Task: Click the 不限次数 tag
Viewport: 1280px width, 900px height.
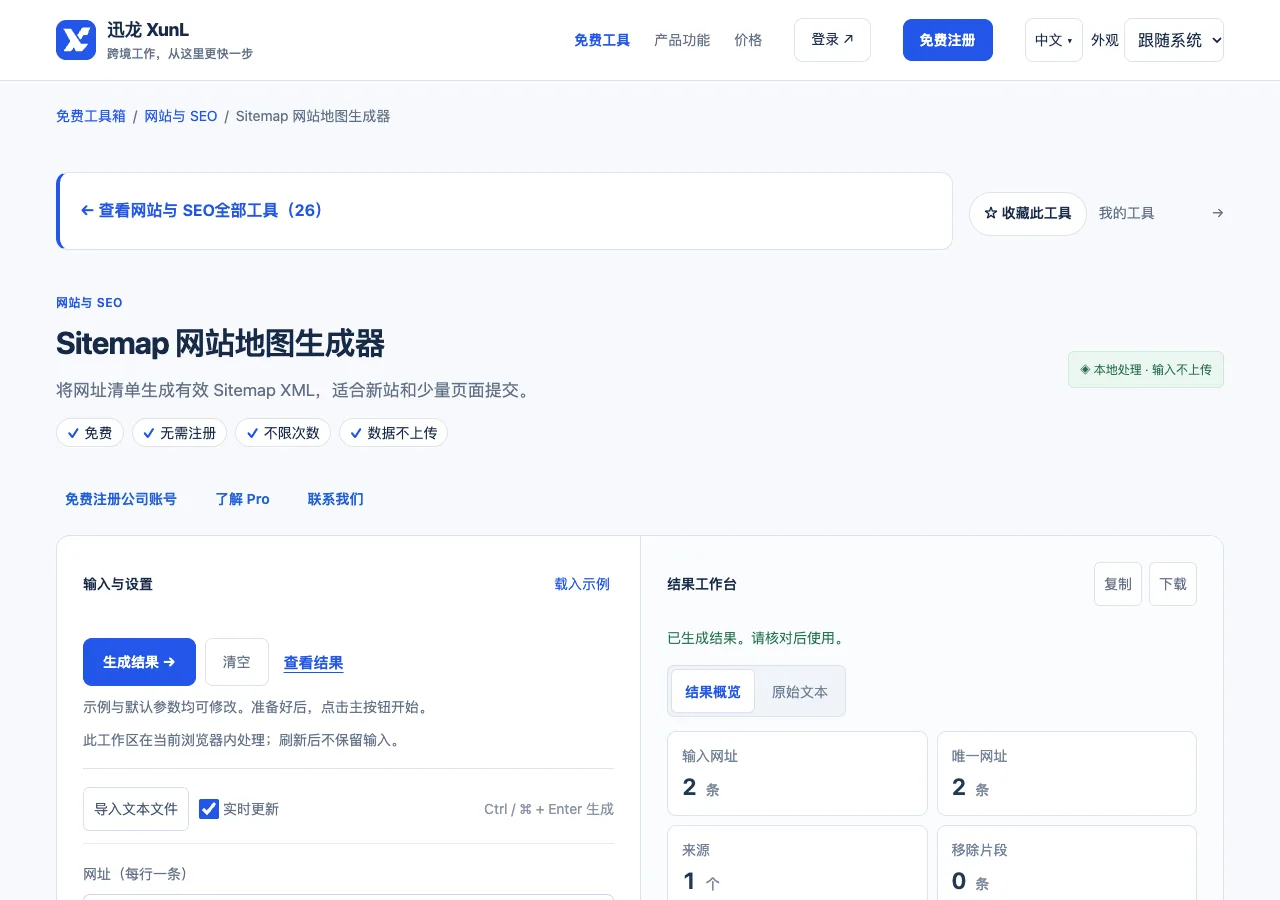Action: click(x=283, y=433)
